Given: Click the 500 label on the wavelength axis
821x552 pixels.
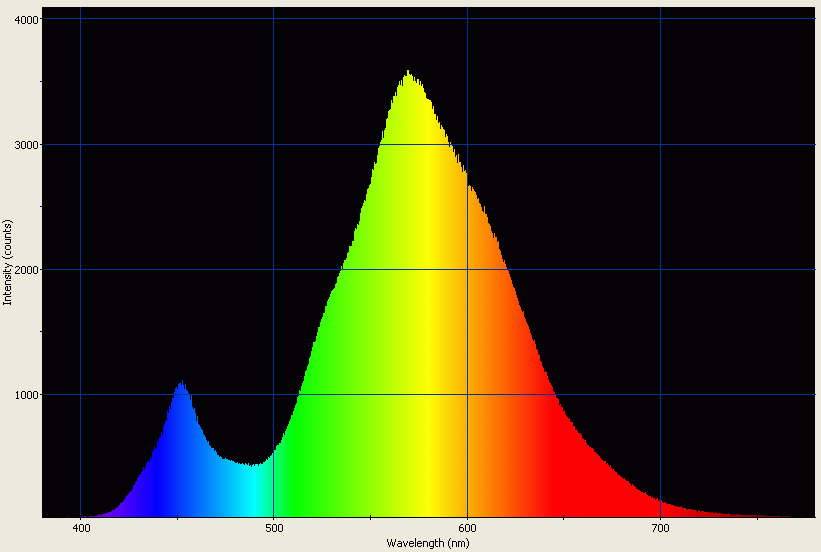Looking at the screenshot, I should tap(273, 527).
